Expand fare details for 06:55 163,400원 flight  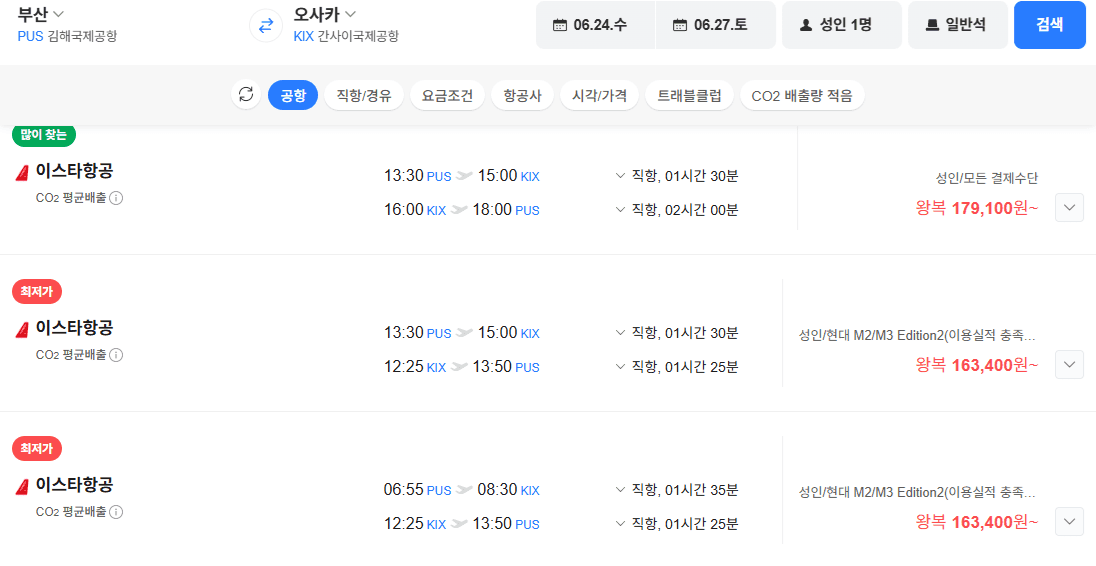pos(1069,522)
